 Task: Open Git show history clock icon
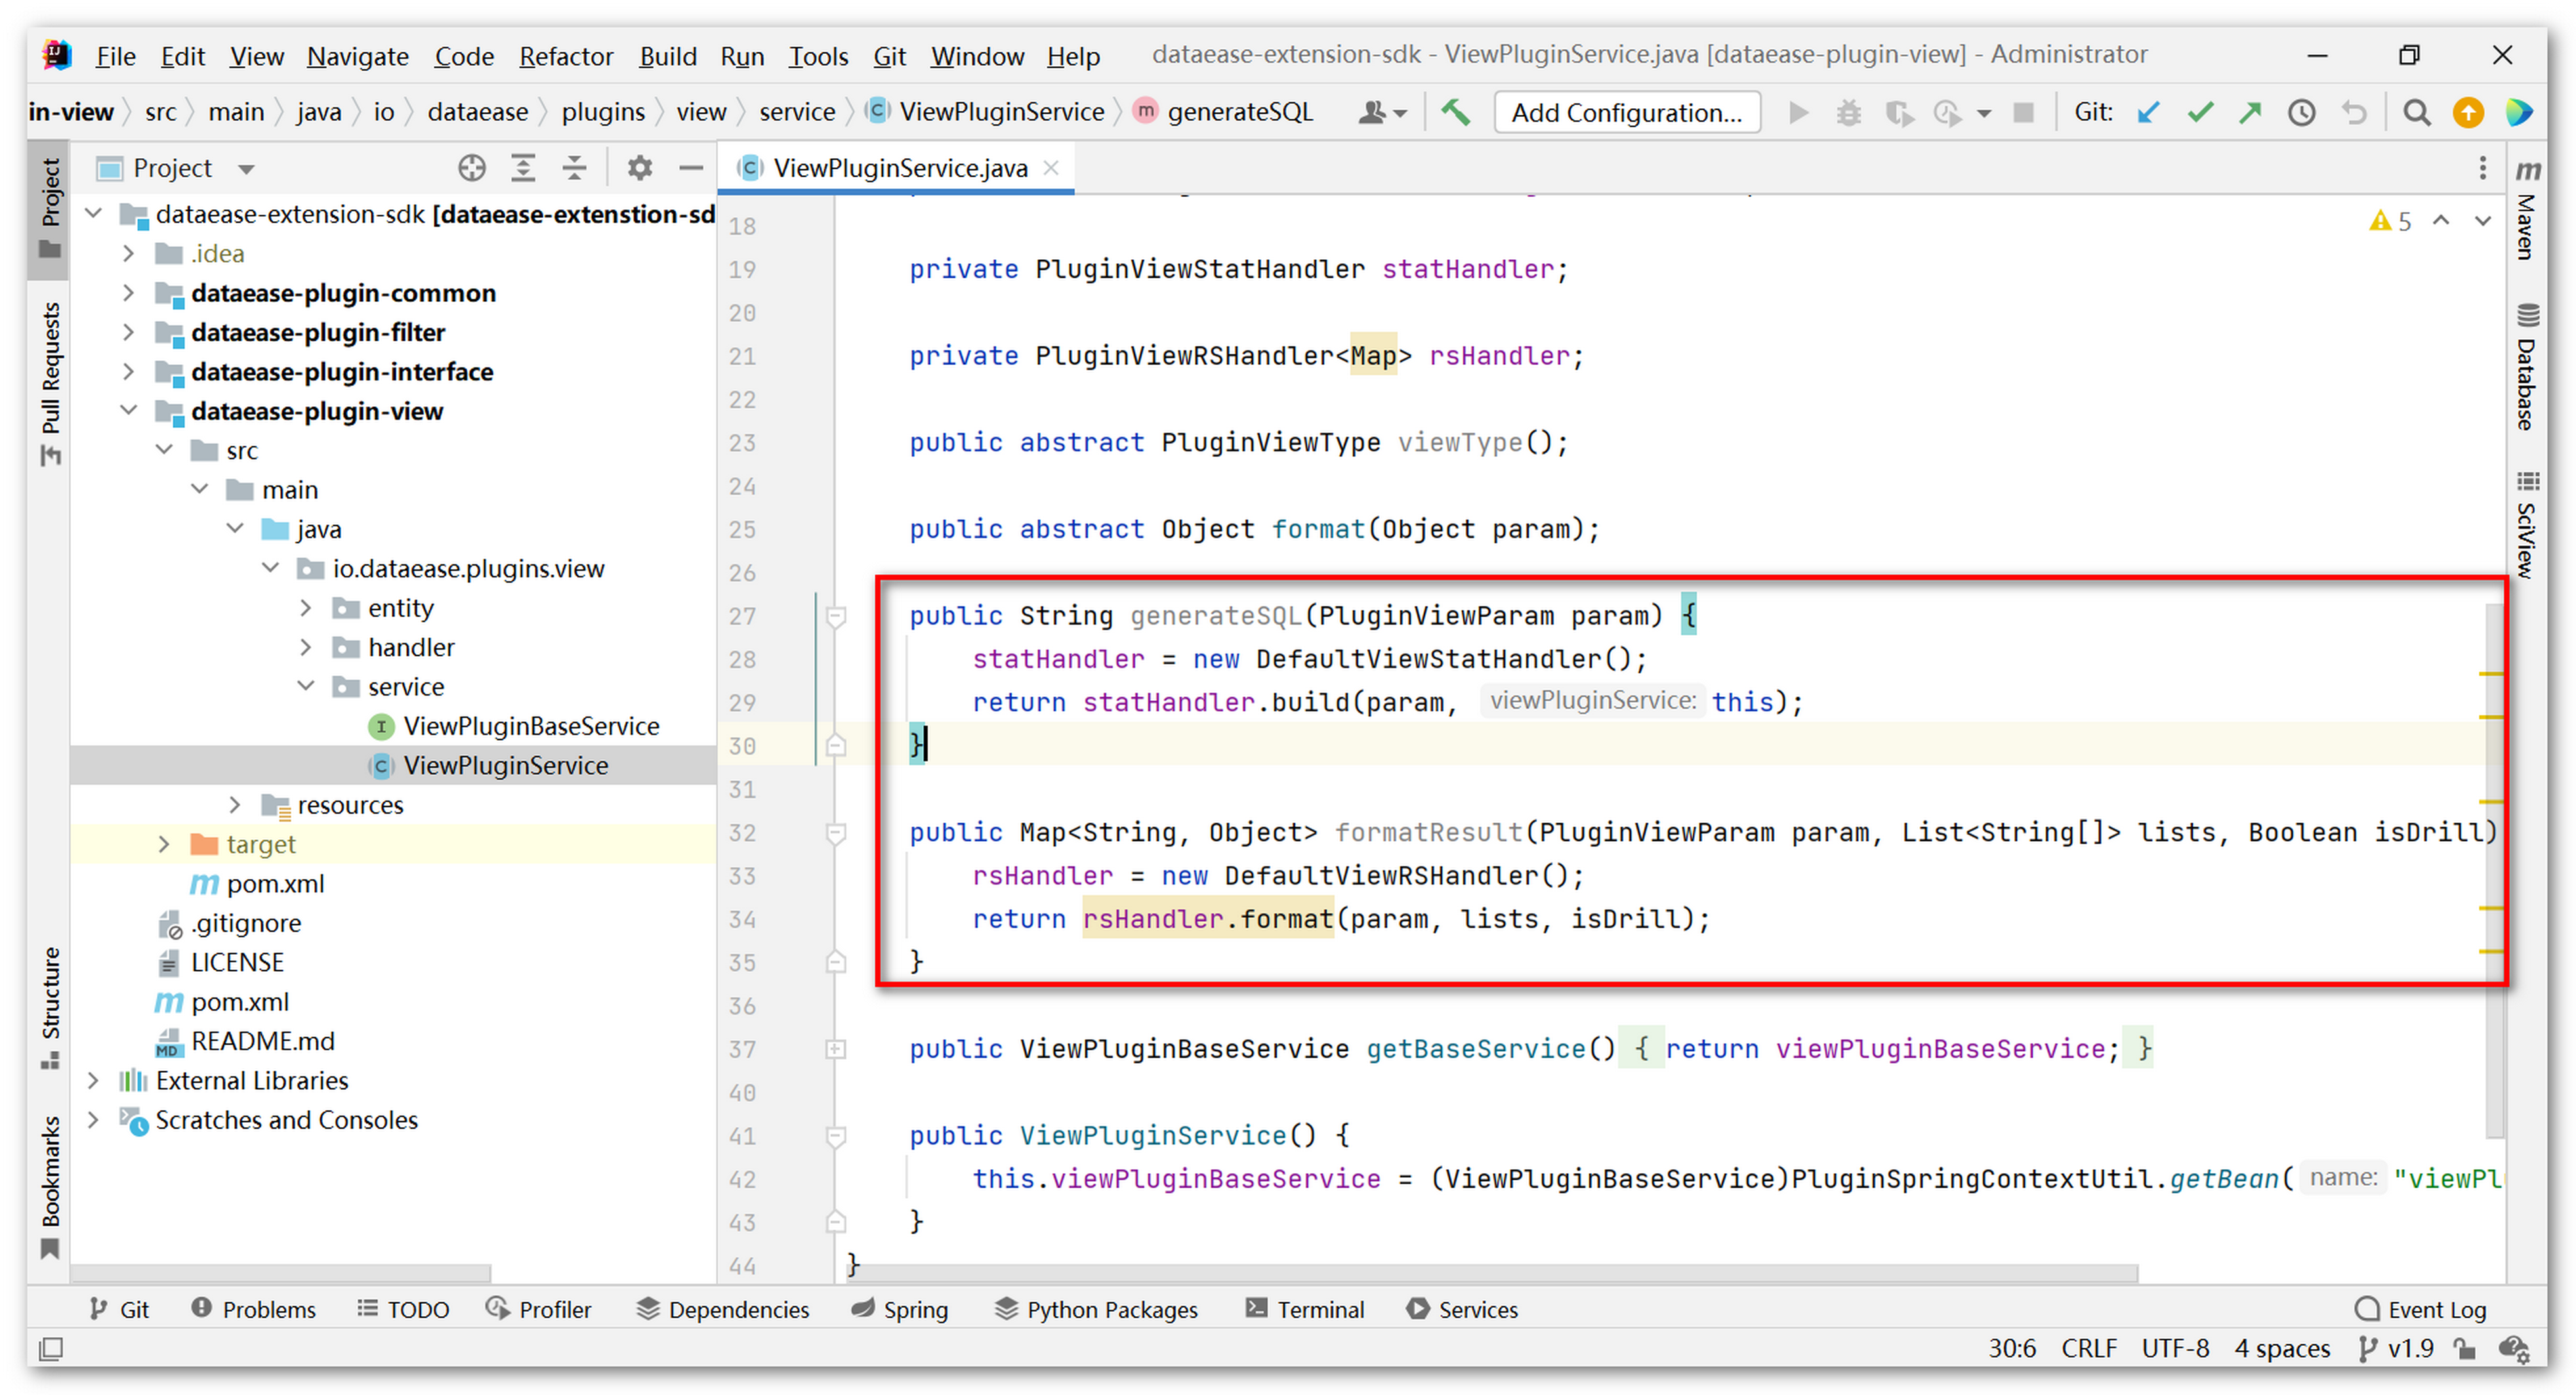(2302, 112)
